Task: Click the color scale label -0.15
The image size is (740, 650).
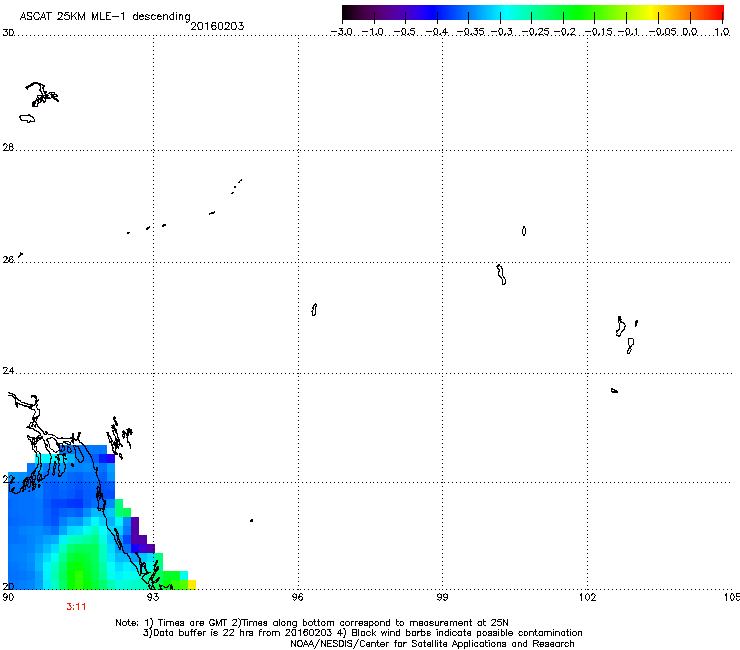Action: point(598,32)
